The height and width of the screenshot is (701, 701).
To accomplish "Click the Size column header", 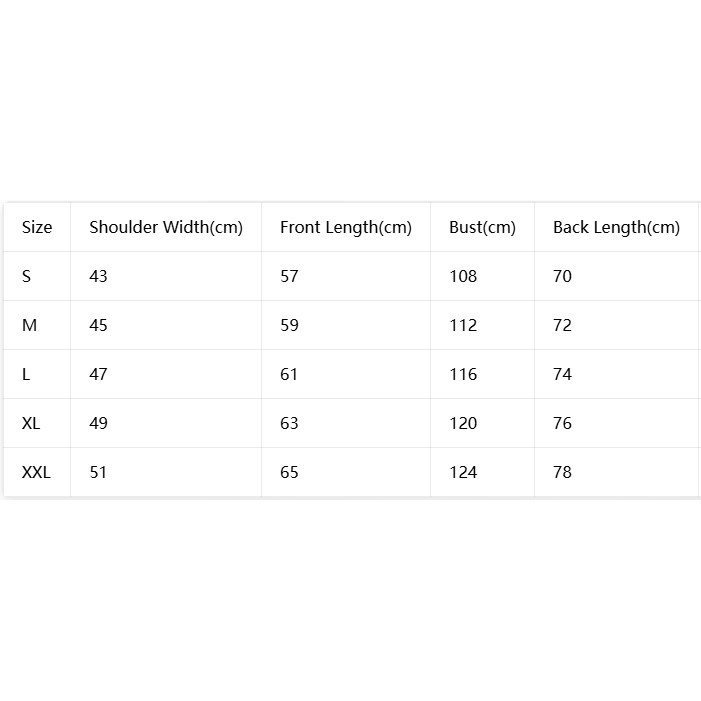I will tap(37, 227).
